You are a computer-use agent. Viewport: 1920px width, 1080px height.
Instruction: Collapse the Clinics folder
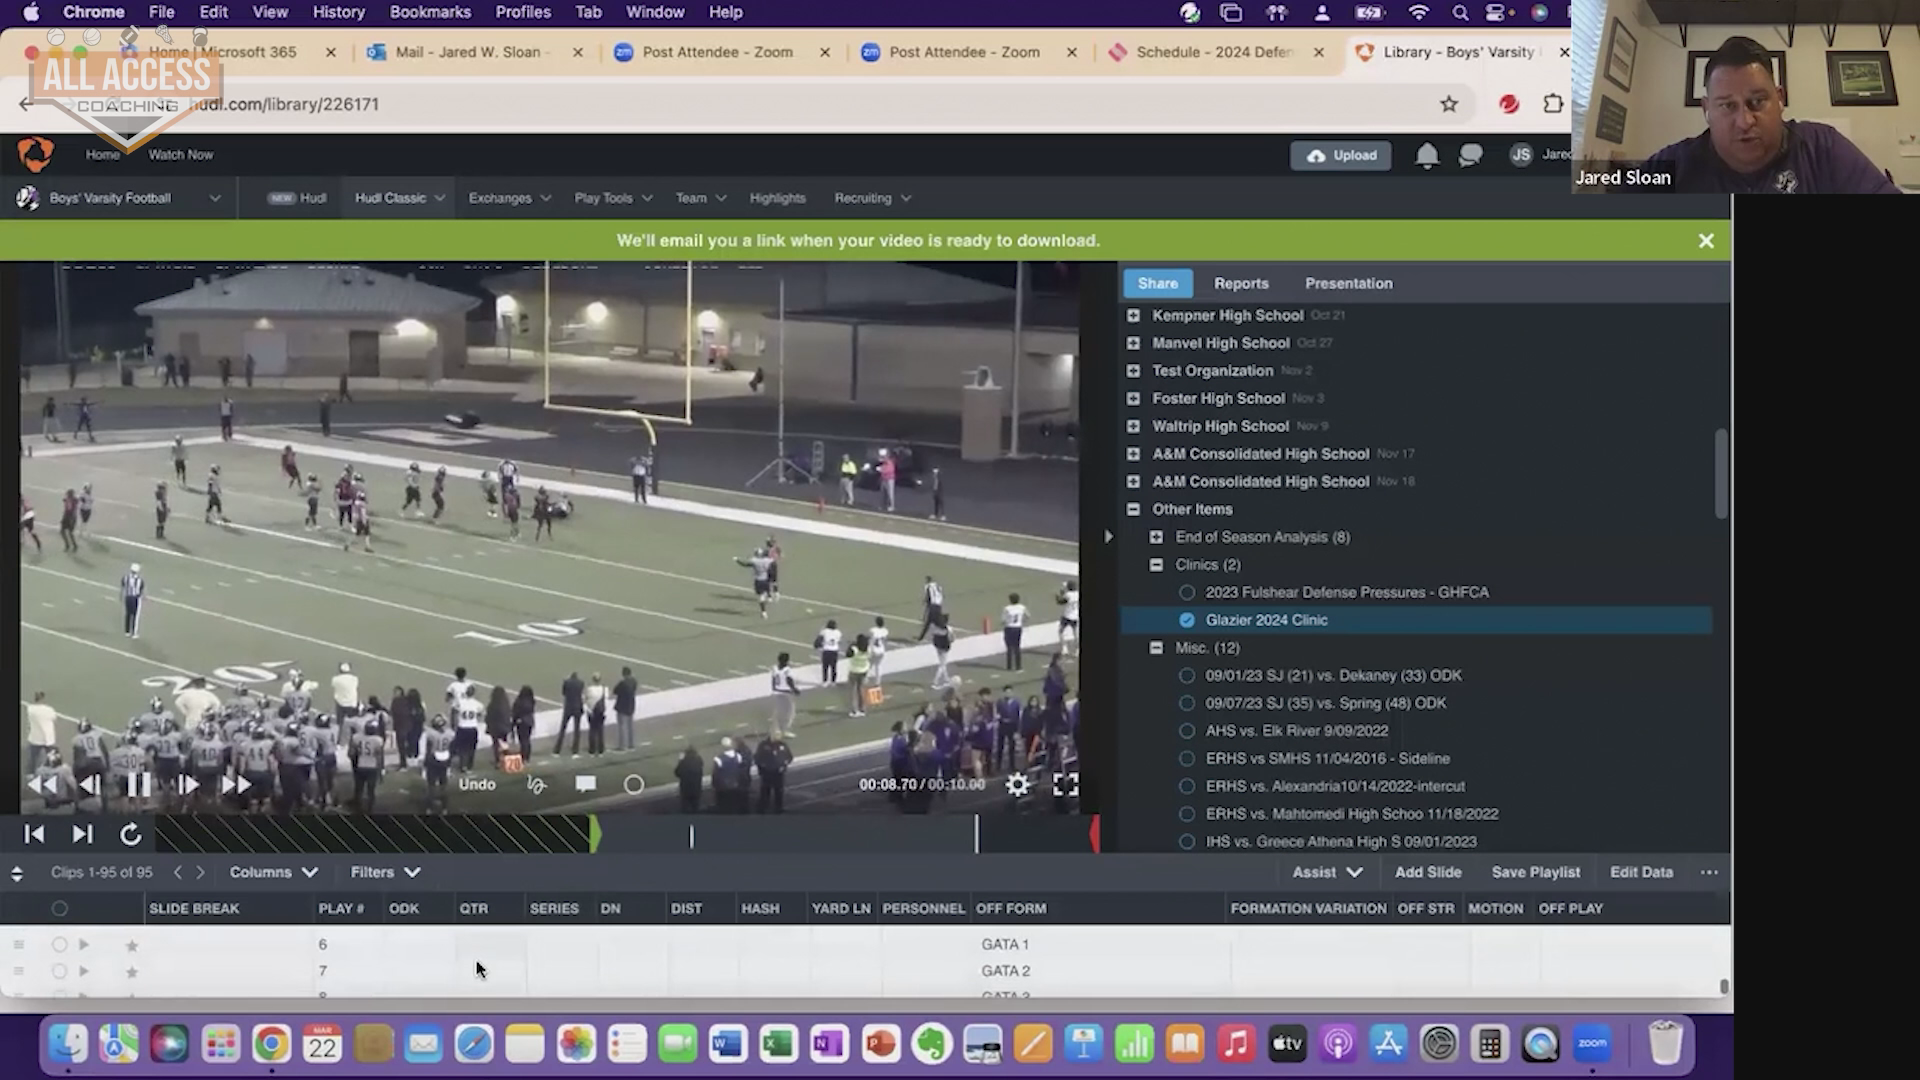[x=1156, y=565]
